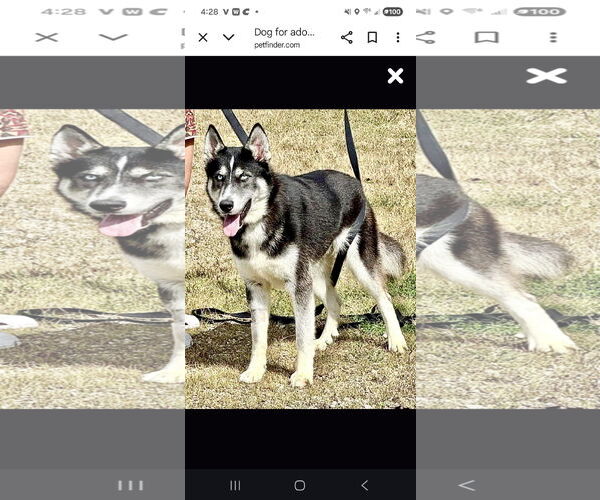Expand the custom tab chevron dropdown

click(x=228, y=37)
